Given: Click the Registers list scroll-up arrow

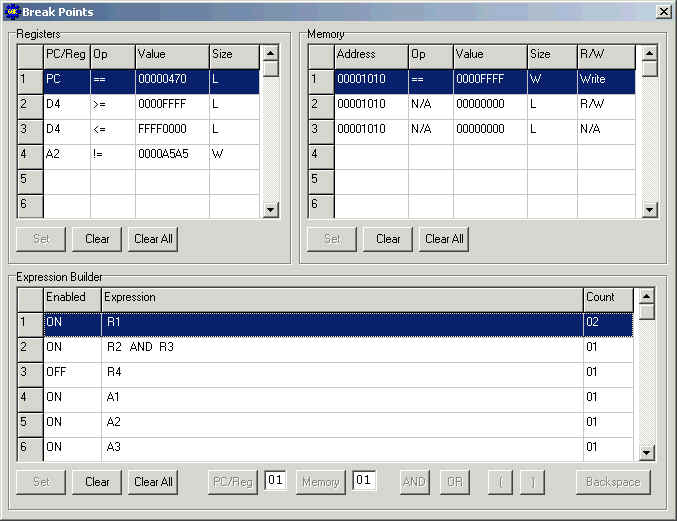Looking at the screenshot, I should [x=271, y=53].
